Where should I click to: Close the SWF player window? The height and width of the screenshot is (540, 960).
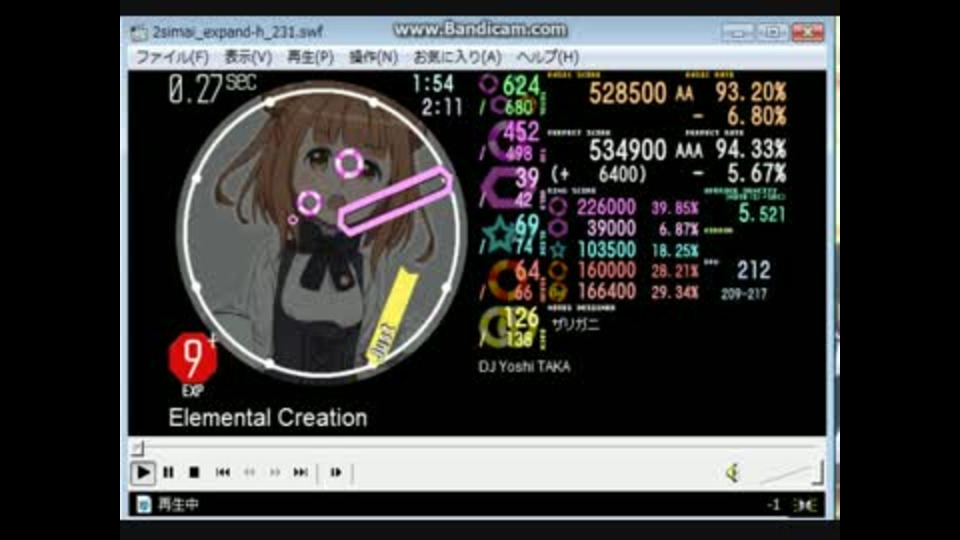coord(808,32)
